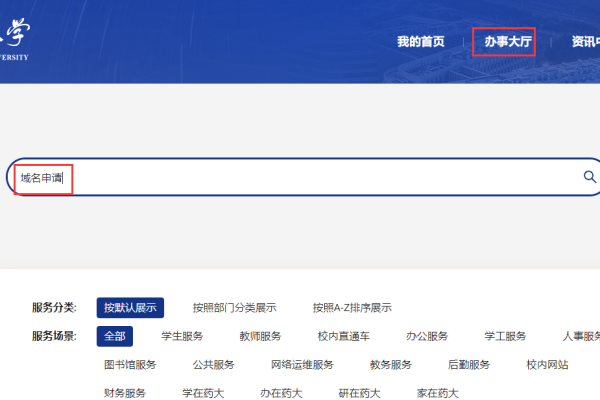Open 办事大厅 navigation item
The width and height of the screenshot is (600, 400).
508,41
